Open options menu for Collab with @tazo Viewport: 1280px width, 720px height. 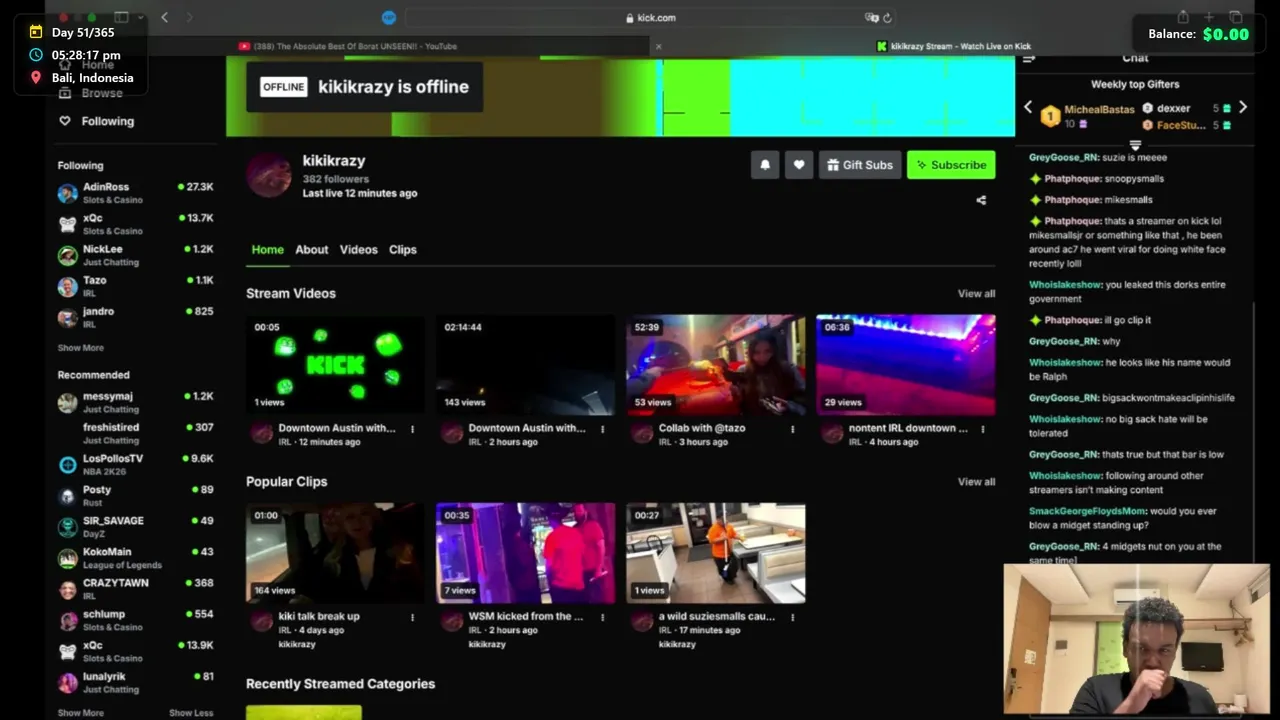(792, 429)
